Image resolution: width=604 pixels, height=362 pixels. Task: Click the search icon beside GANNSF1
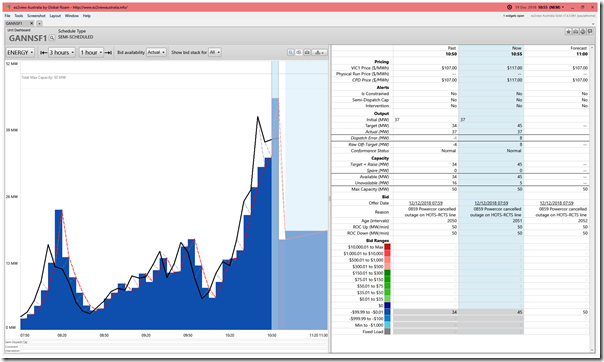coord(52,38)
